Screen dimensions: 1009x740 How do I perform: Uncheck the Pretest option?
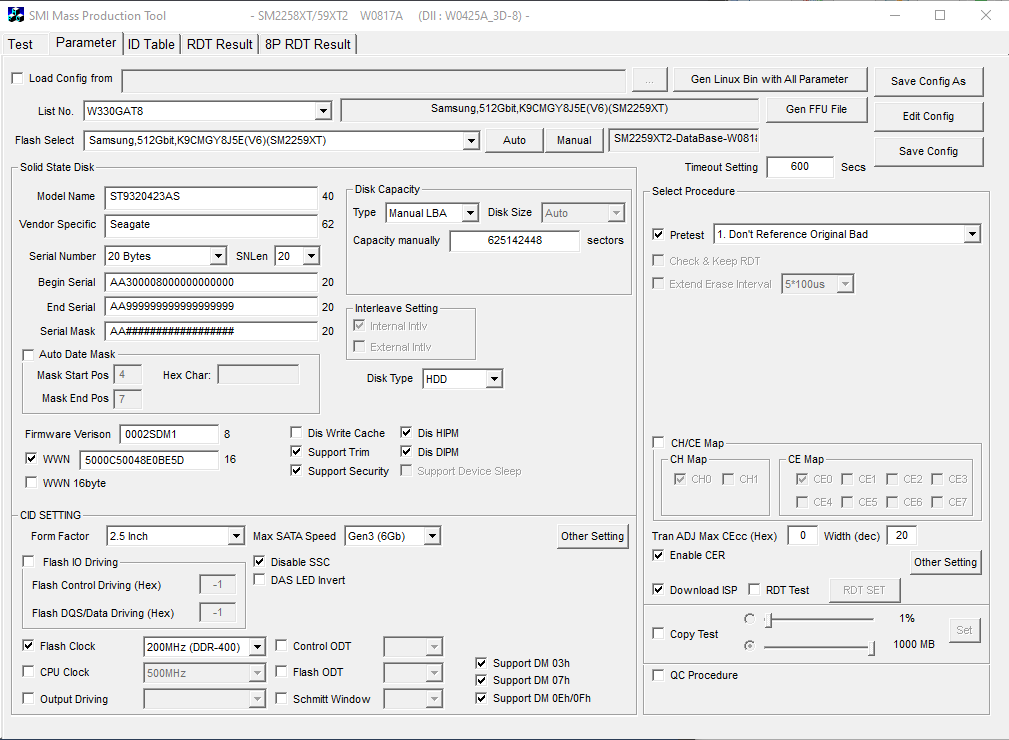tap(657, 233)
